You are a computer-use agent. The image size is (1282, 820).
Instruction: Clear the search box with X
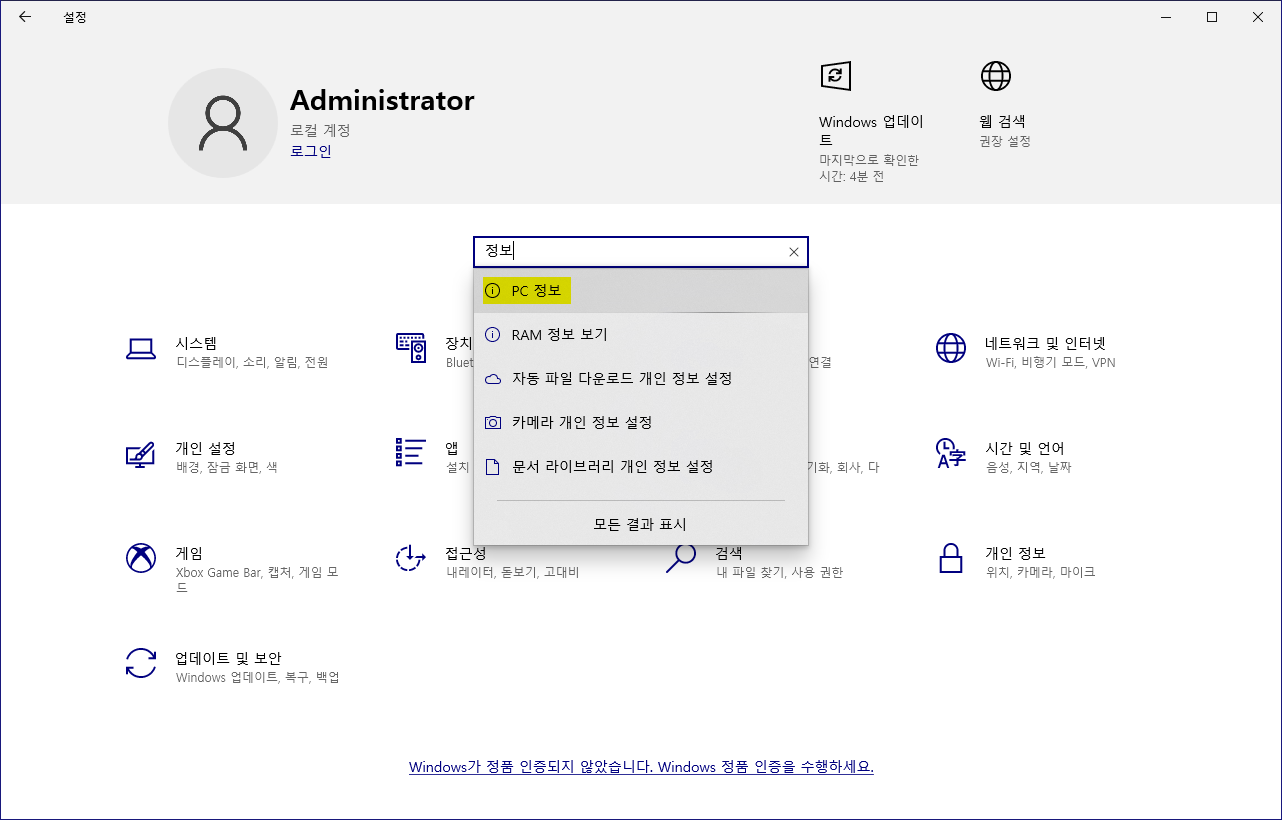793,252
